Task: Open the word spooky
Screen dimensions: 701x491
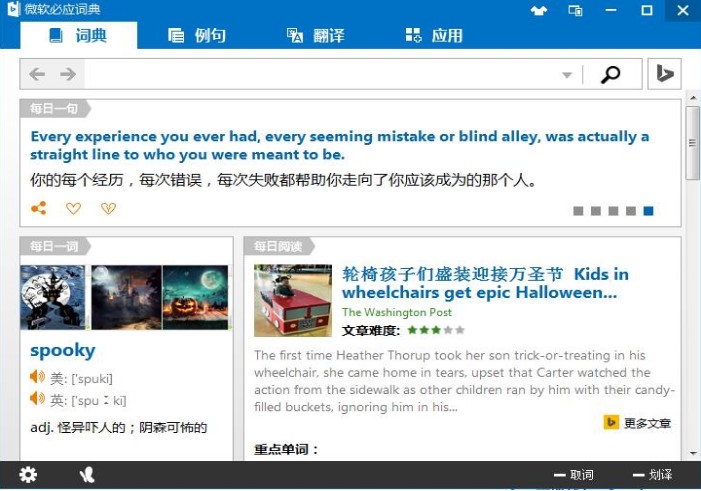Action: tap(63, 350)
